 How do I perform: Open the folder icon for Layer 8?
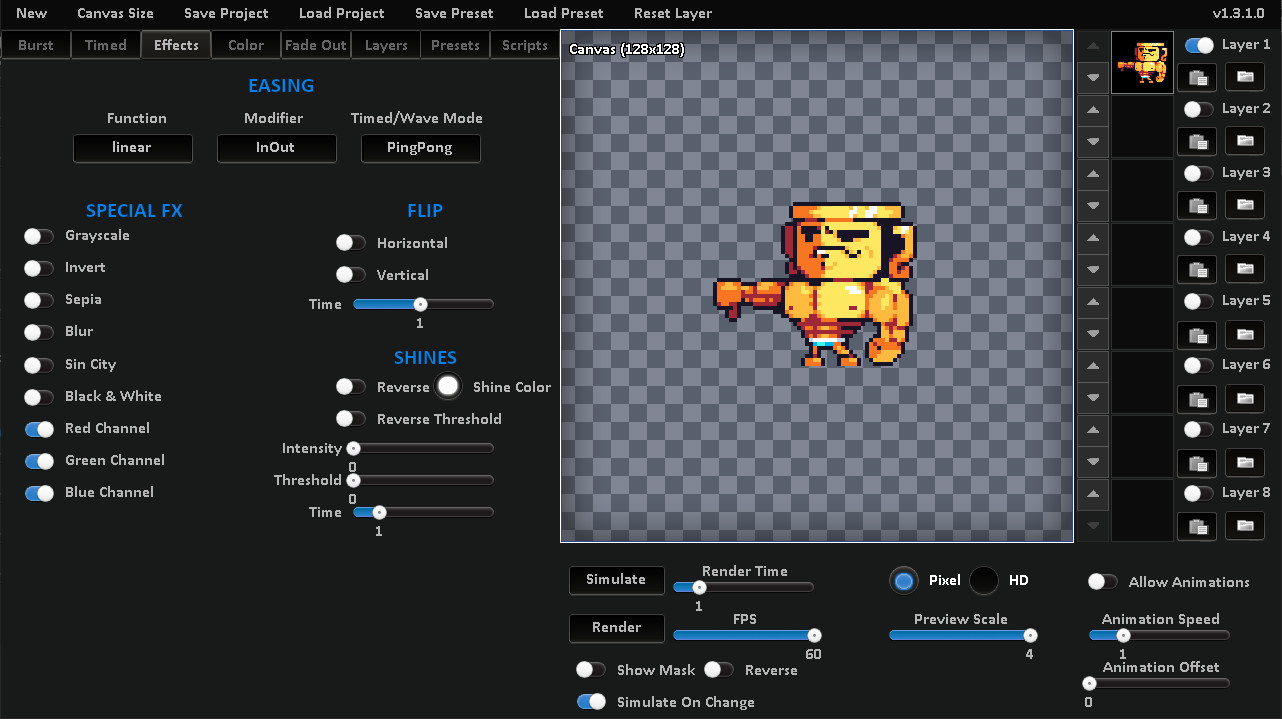[1244, 526]
